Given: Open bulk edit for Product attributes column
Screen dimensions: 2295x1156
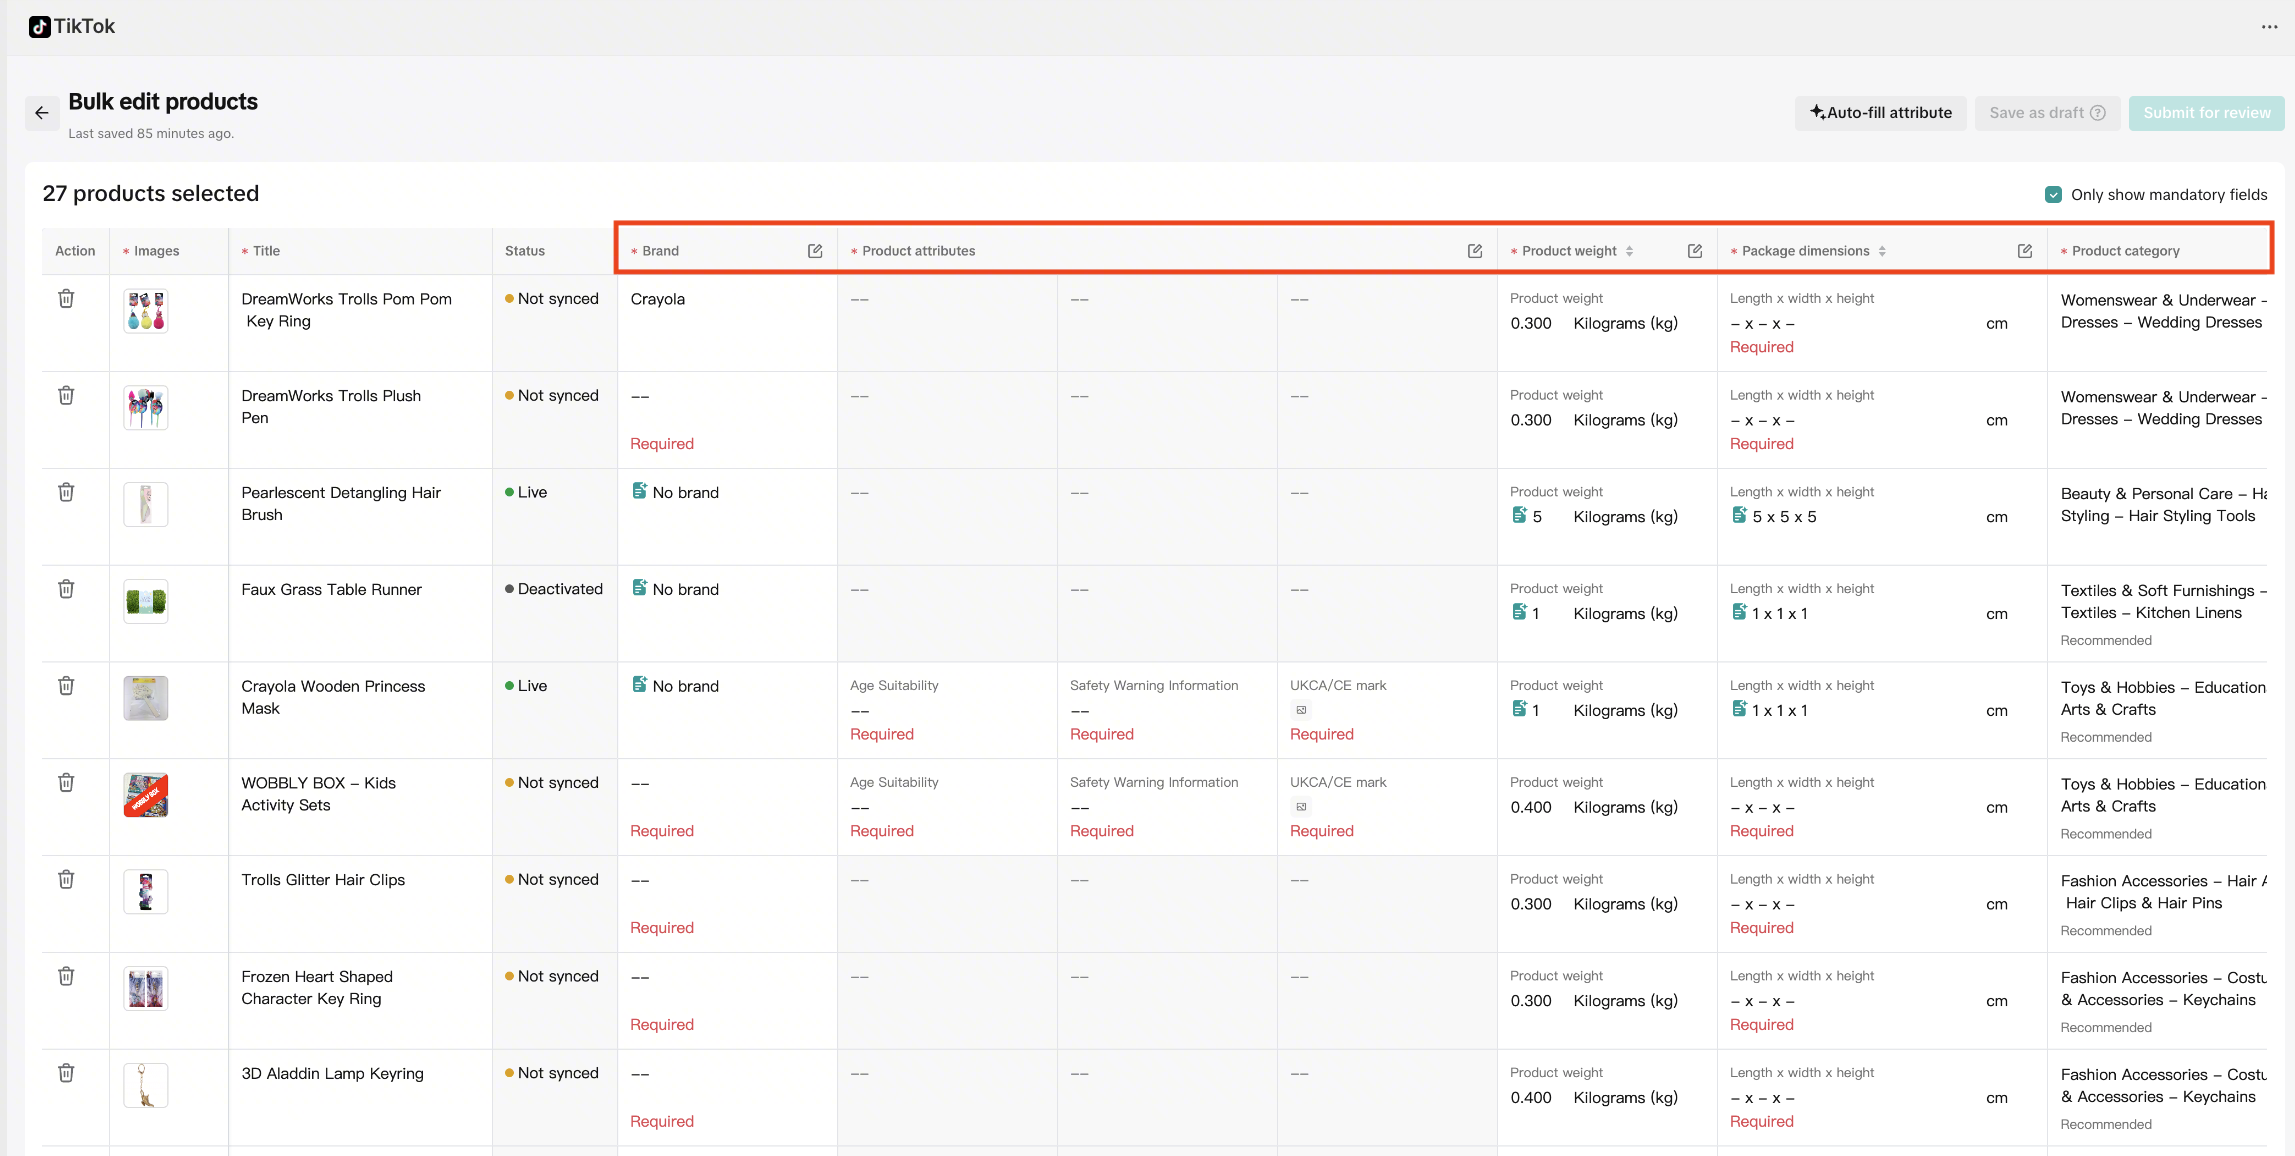Looking at the screenshot, I should point(1475,251).
